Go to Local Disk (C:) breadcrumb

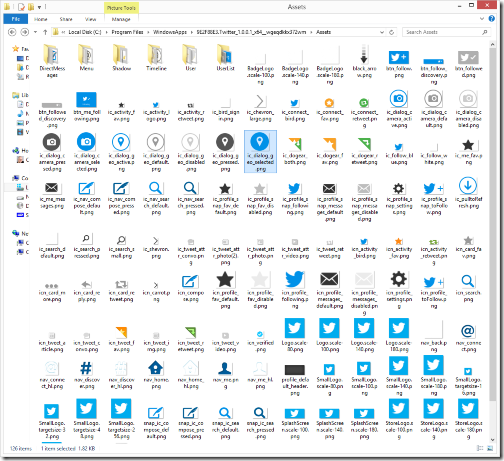pos(85,32)
